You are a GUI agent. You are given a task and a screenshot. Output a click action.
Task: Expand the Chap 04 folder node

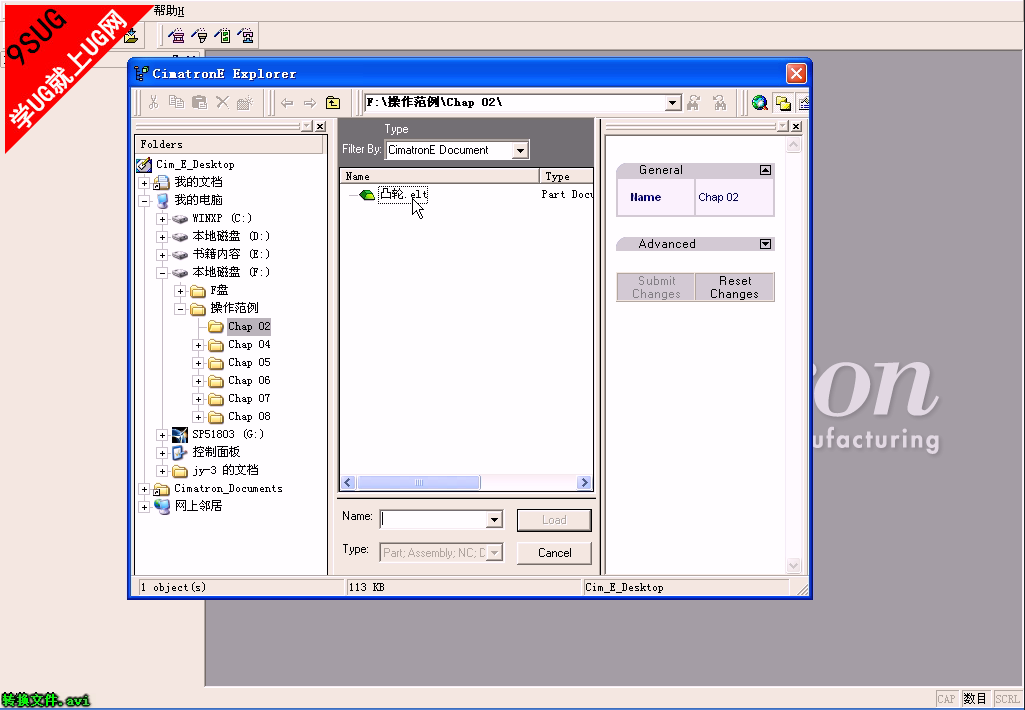click(198, 345)
